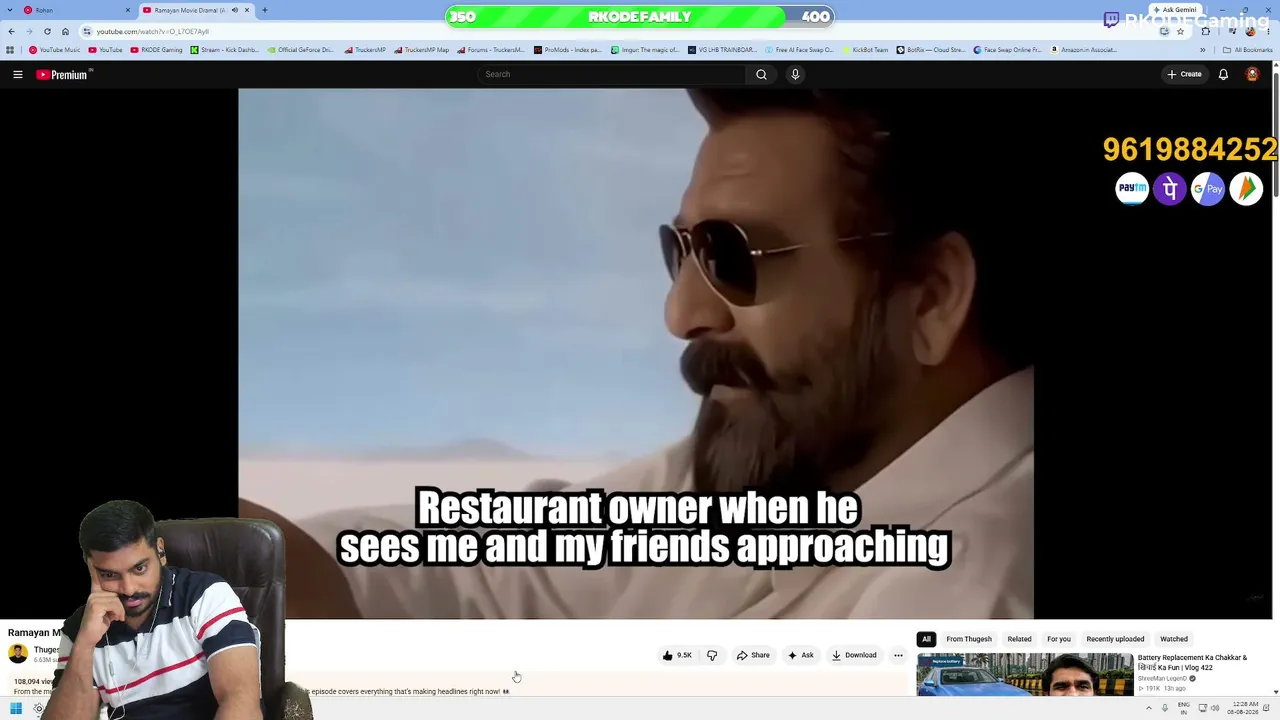Screen dimensions: 1280x720
Task: Close the Ramayan Movie Drama tab
Action: 247,10
